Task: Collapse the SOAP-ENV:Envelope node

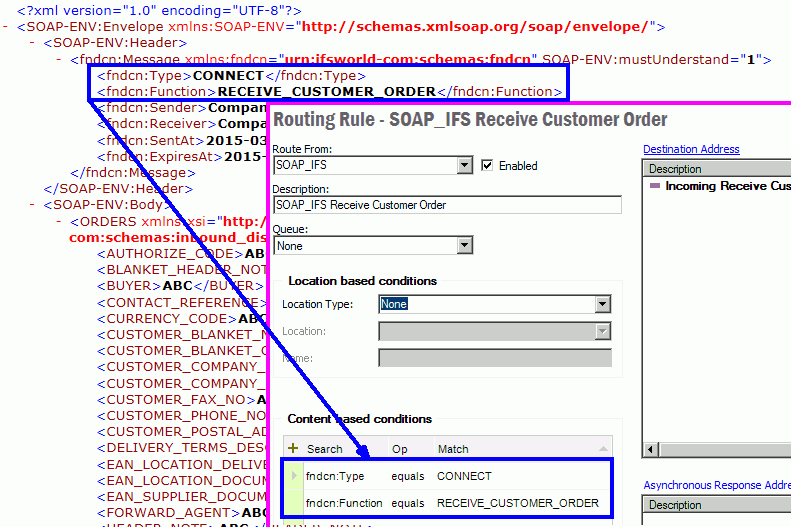Action: coord(8,27)
